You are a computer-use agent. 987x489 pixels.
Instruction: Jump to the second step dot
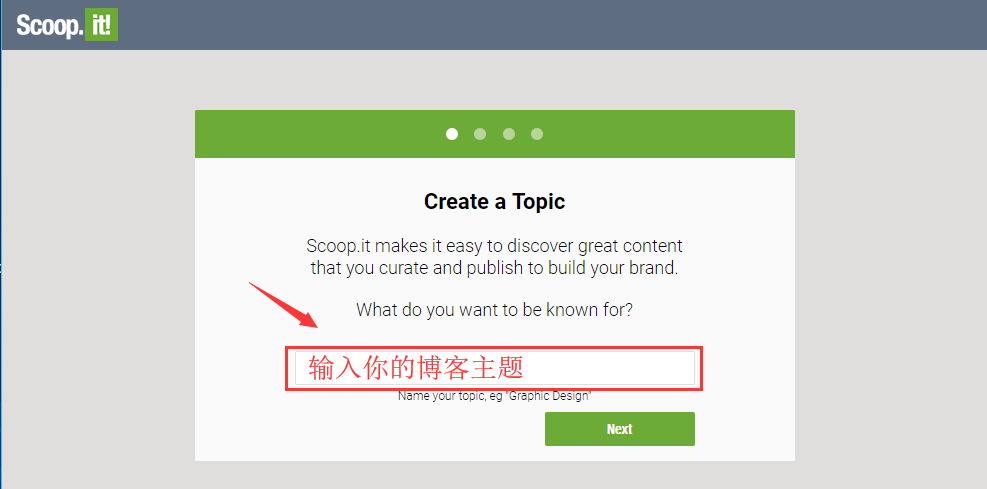coord(480,134)
